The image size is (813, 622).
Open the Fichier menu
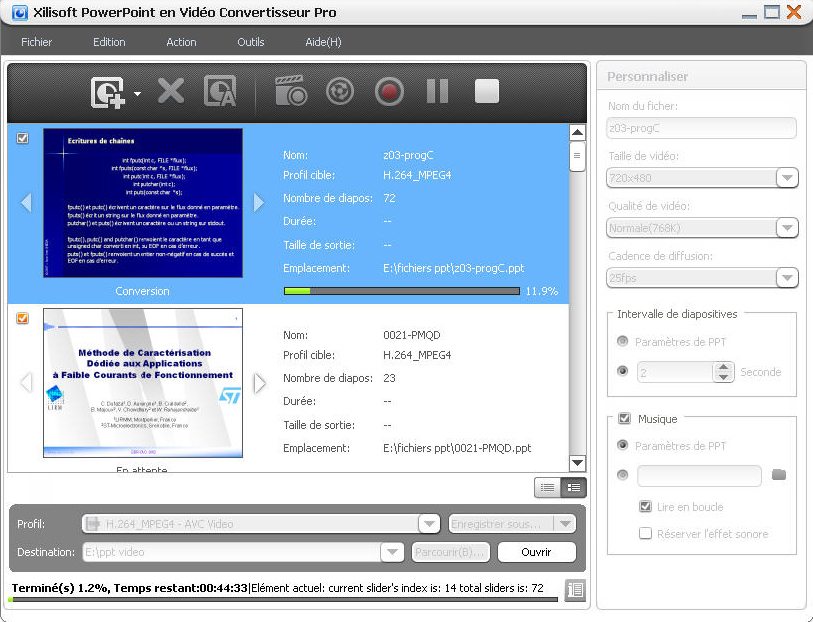(36, 42)
